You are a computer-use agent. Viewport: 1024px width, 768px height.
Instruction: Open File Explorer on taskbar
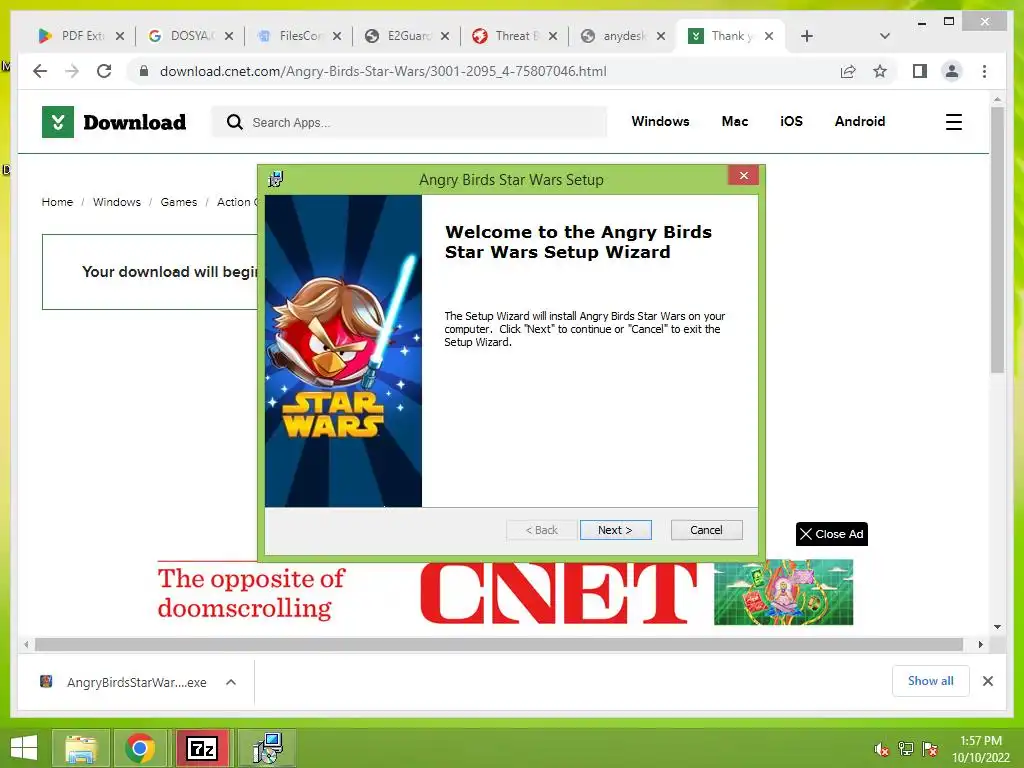pyautogui.click(x=80, y=748)
